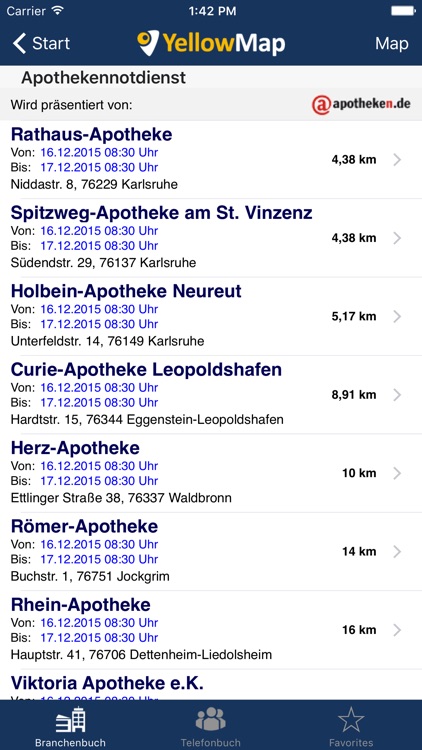
Task: Tap the Start back arrow icon
Action: pyautogui.click(x=19, y=44)
